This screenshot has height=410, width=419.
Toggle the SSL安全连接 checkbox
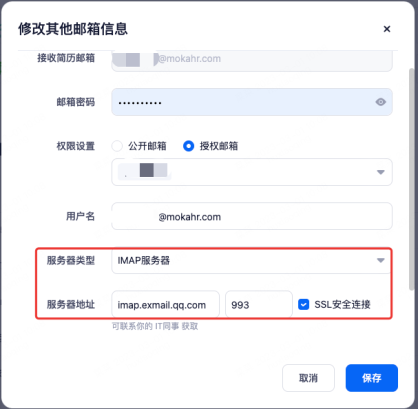click(x=303, y=304)
